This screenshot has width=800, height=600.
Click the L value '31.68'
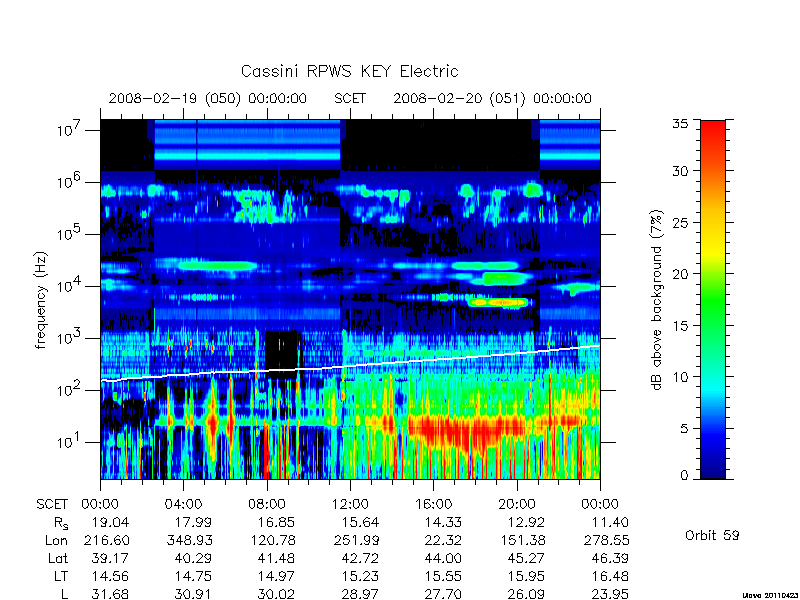[110, 594]
